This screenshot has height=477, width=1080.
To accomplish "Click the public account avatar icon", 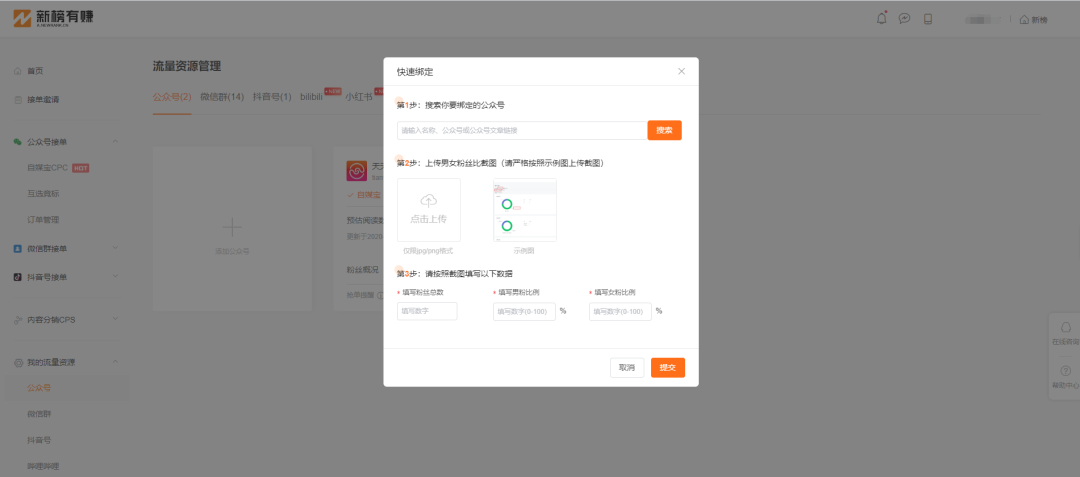I will tap(356, 171).
